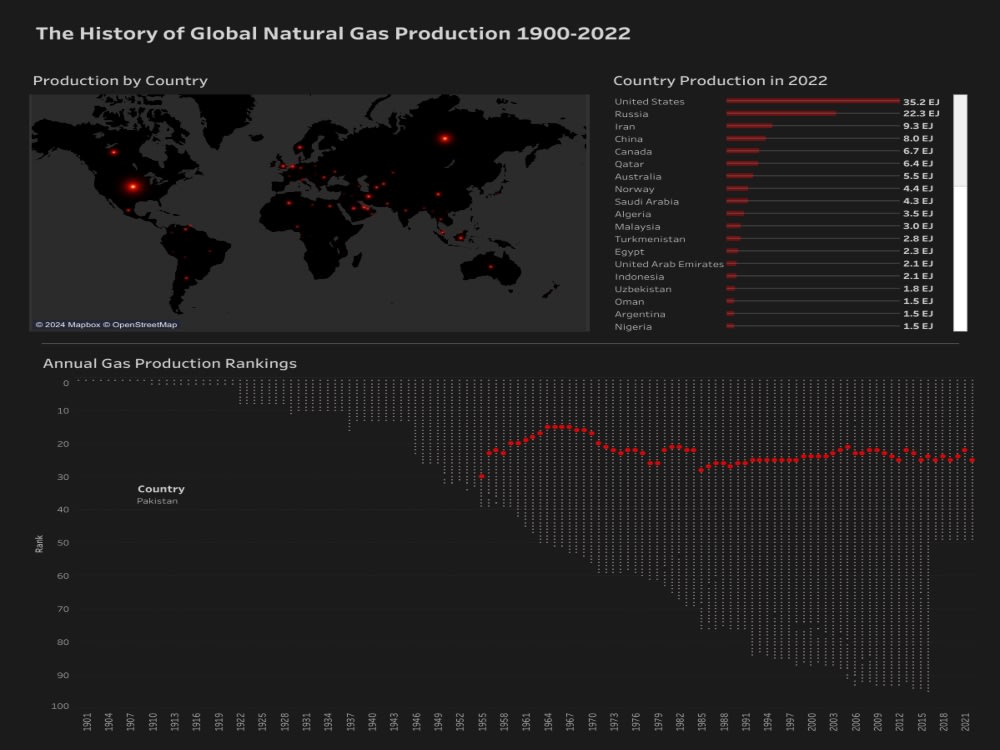This screenshot has width=1000, height=750.
Task: Click the 1955 year axis label
Action: [x=482, y=721]
